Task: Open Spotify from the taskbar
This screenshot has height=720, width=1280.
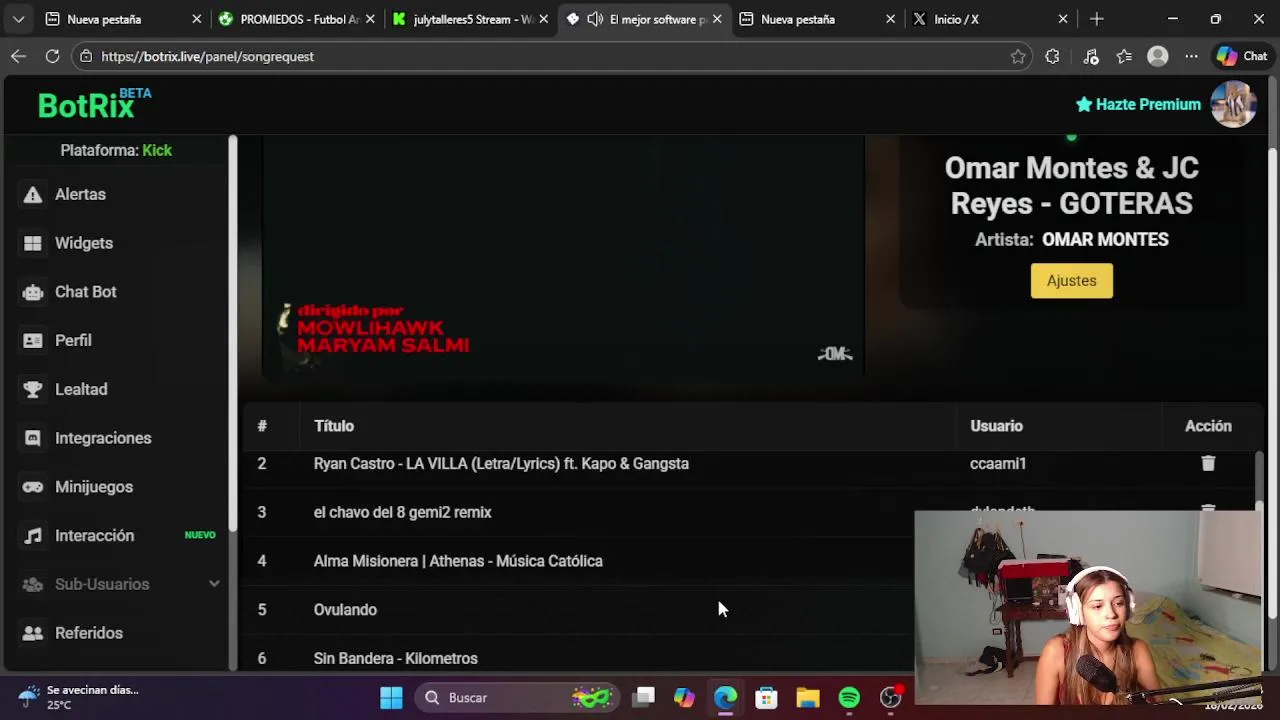Action: point(849,698)
